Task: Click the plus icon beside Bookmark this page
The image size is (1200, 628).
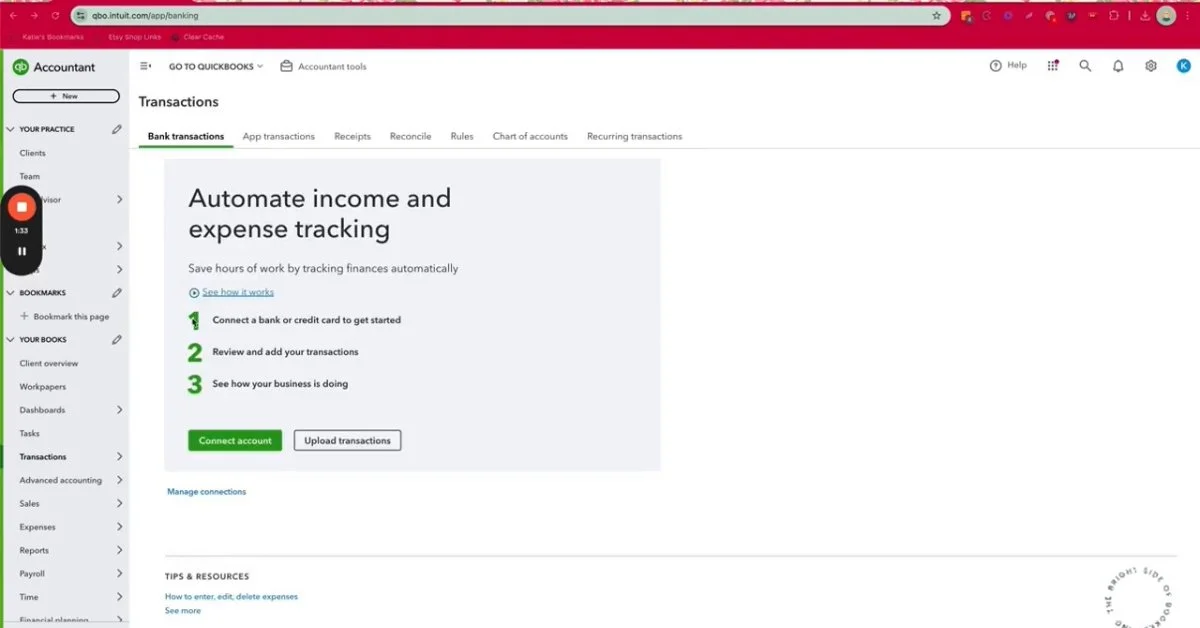Action: click(24, 316)
